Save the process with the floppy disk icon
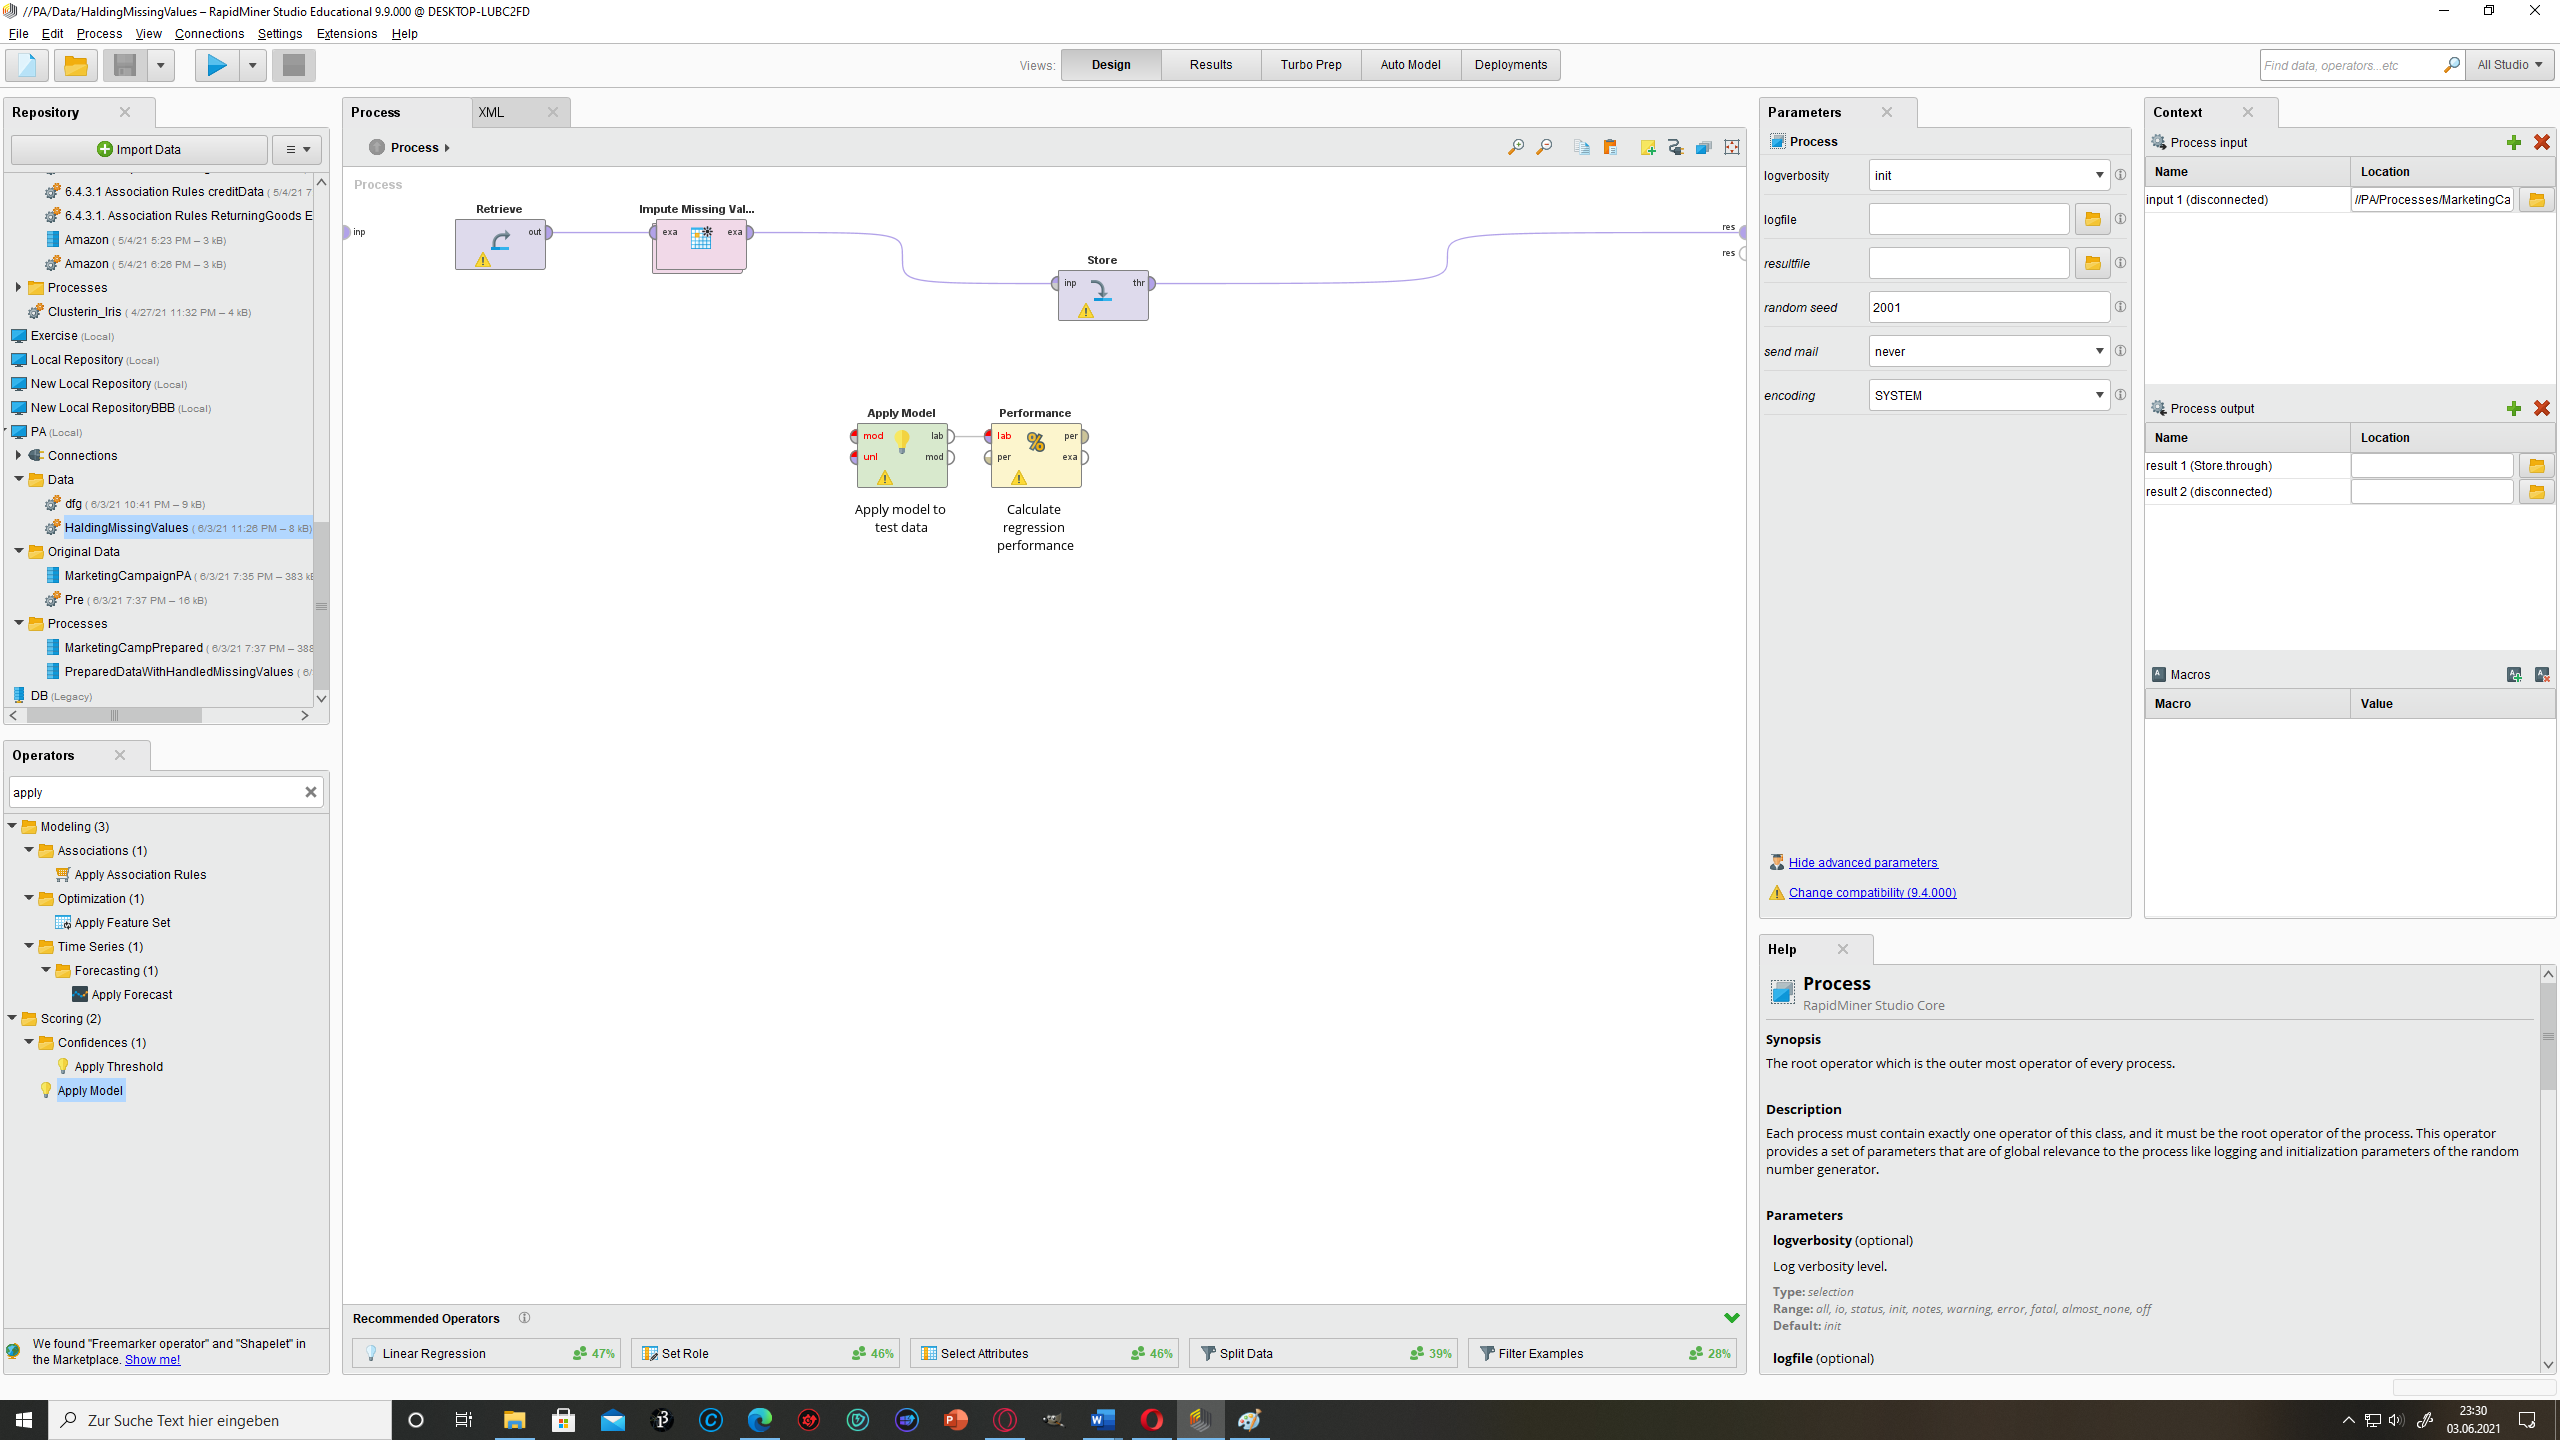 point(125,66)
